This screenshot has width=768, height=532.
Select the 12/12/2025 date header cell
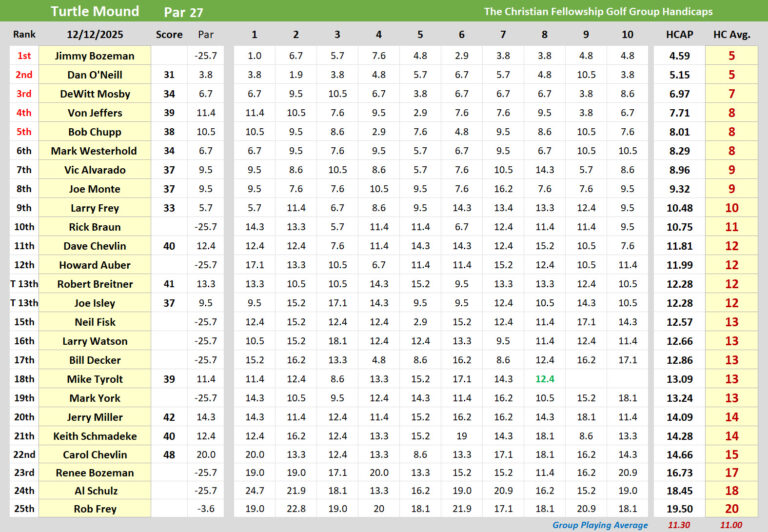click(95, 34)
